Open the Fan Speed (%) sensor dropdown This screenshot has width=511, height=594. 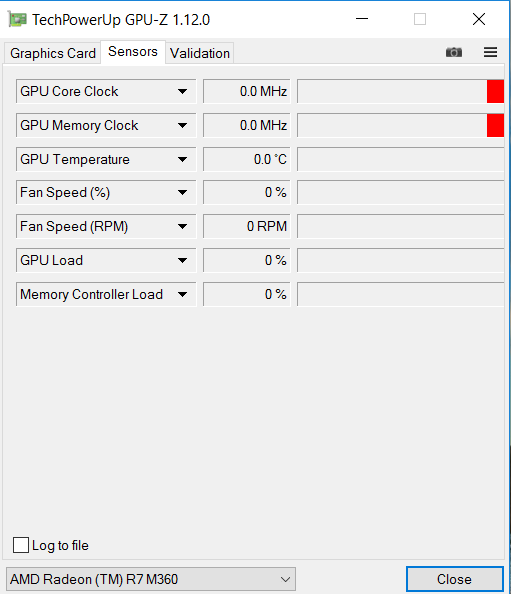(x=106, y=192)
